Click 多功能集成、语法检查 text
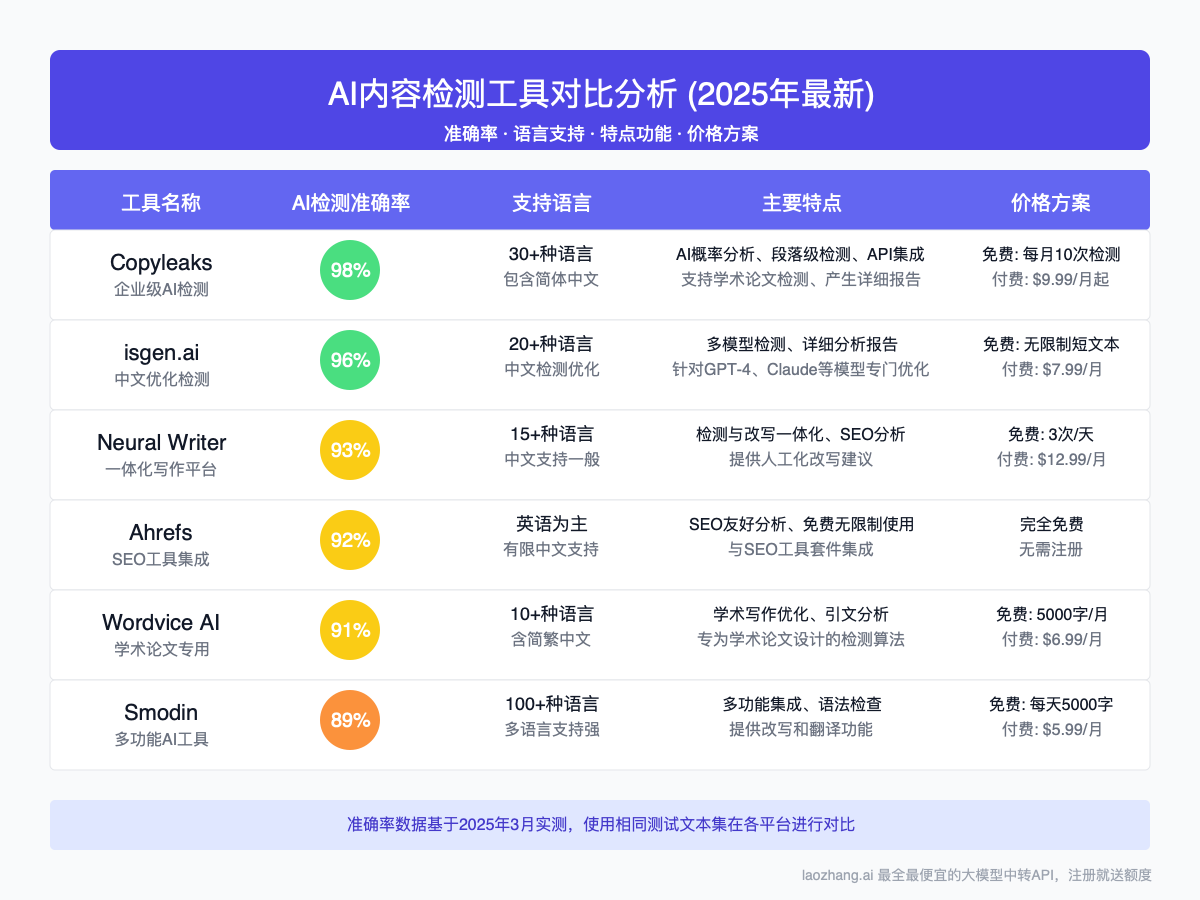The width and height of the screenshot is (1200, 900). point(801,704)
